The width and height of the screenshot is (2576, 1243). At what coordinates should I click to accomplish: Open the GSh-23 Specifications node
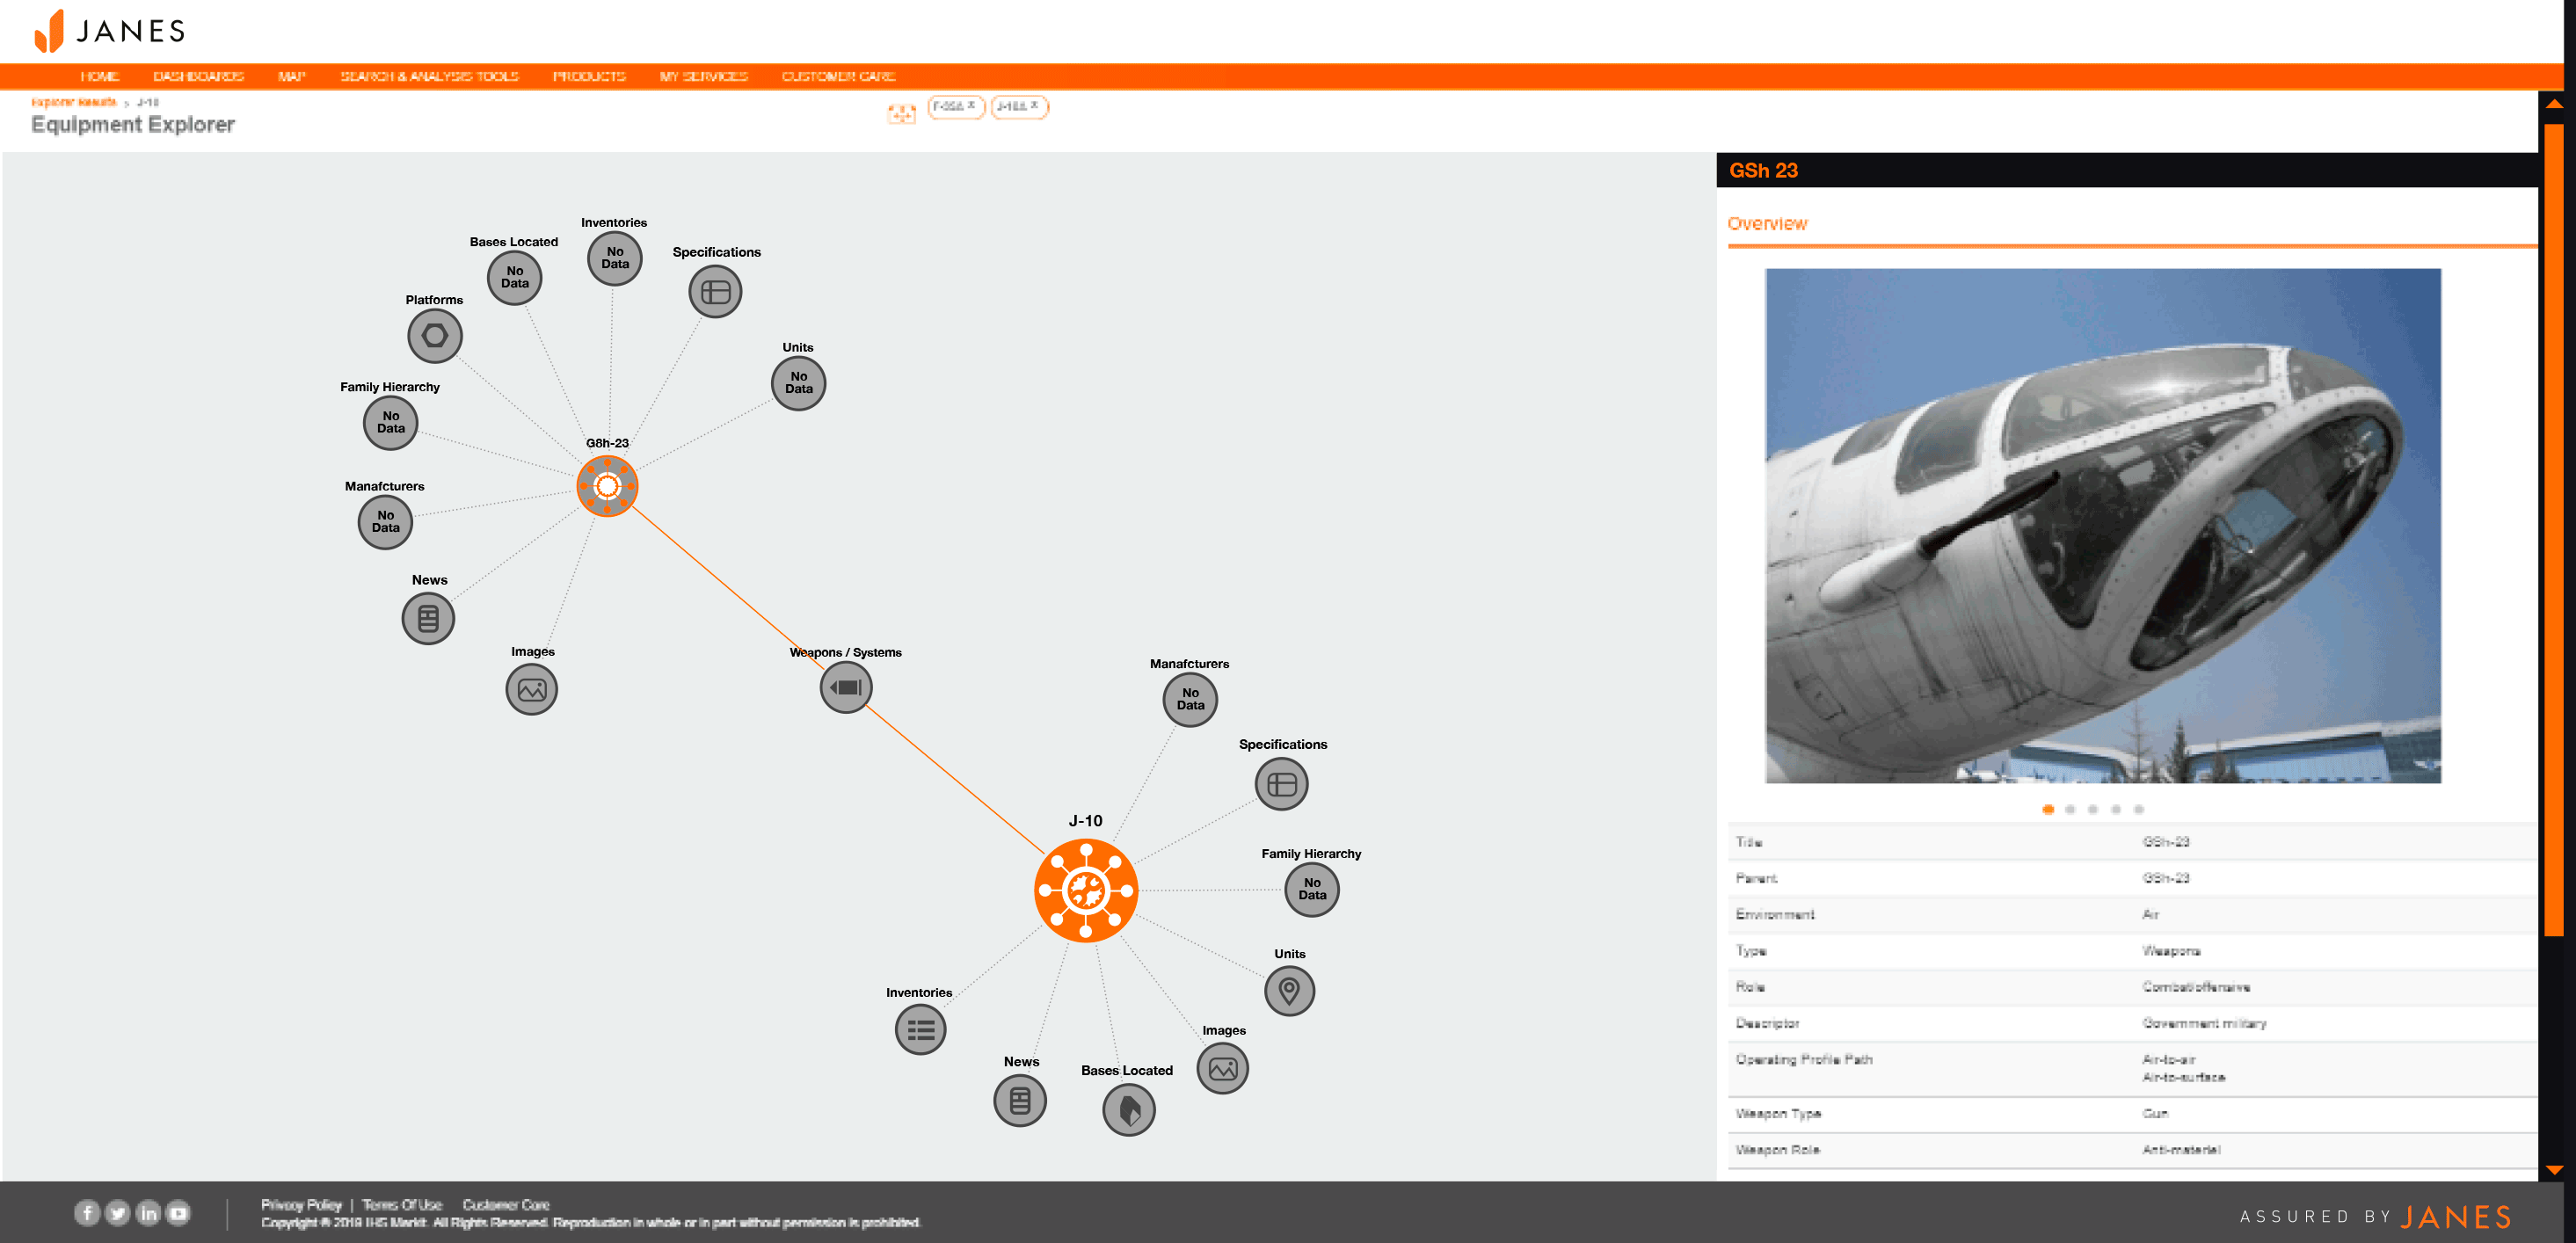[715, 292]
